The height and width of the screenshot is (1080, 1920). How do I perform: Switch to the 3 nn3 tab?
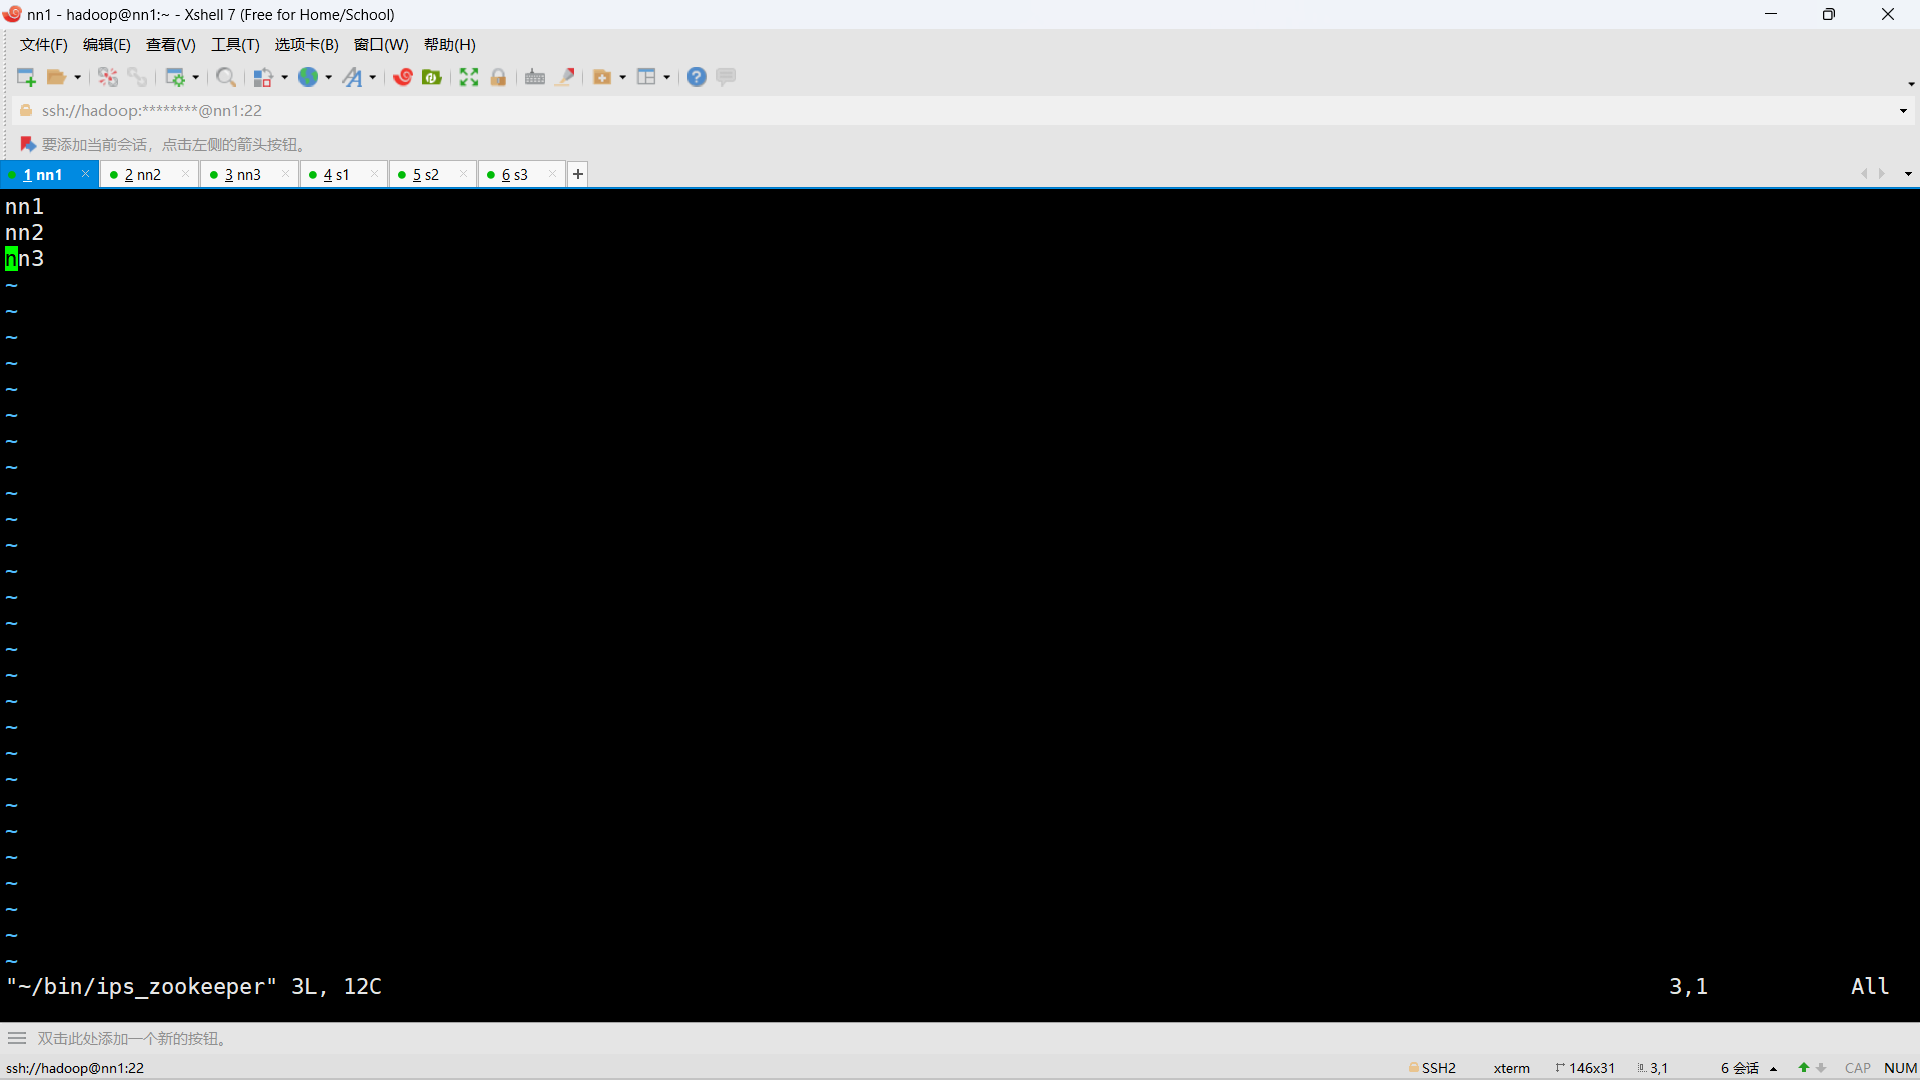point(242,175)
